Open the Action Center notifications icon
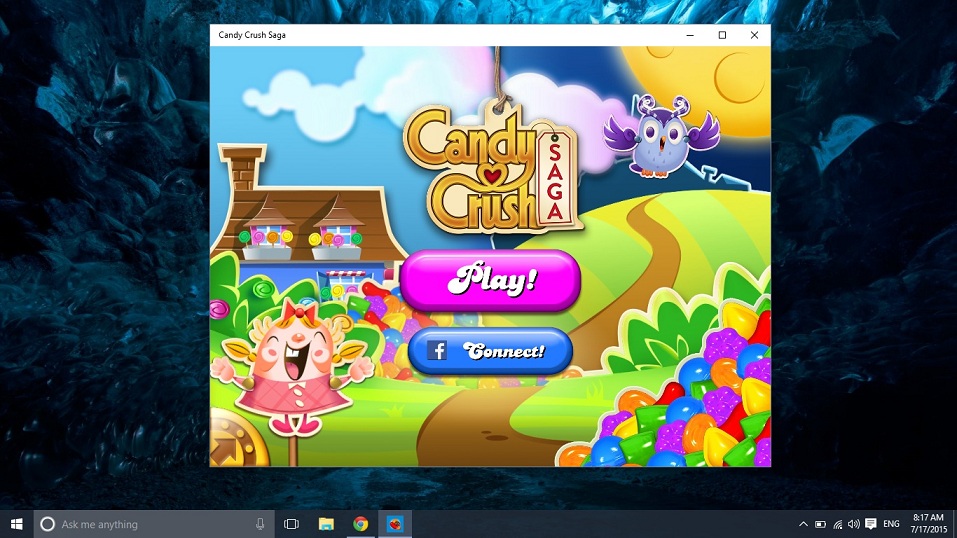957x538 pixels. [x=871, y=524]
